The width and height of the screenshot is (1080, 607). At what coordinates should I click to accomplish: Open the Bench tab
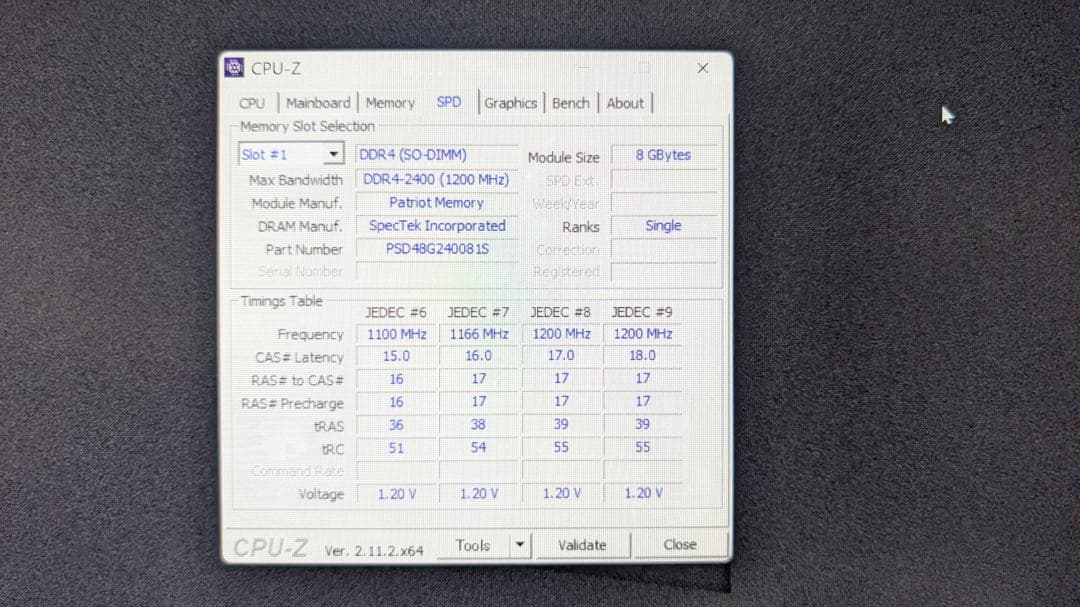[570, 102]
